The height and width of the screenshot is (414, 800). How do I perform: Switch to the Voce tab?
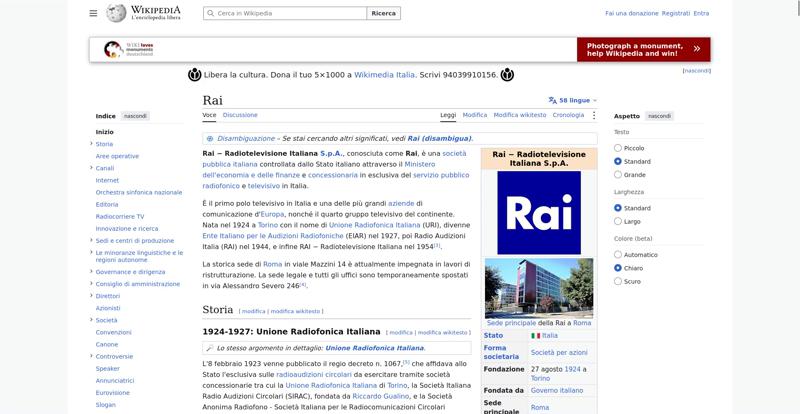209,115
